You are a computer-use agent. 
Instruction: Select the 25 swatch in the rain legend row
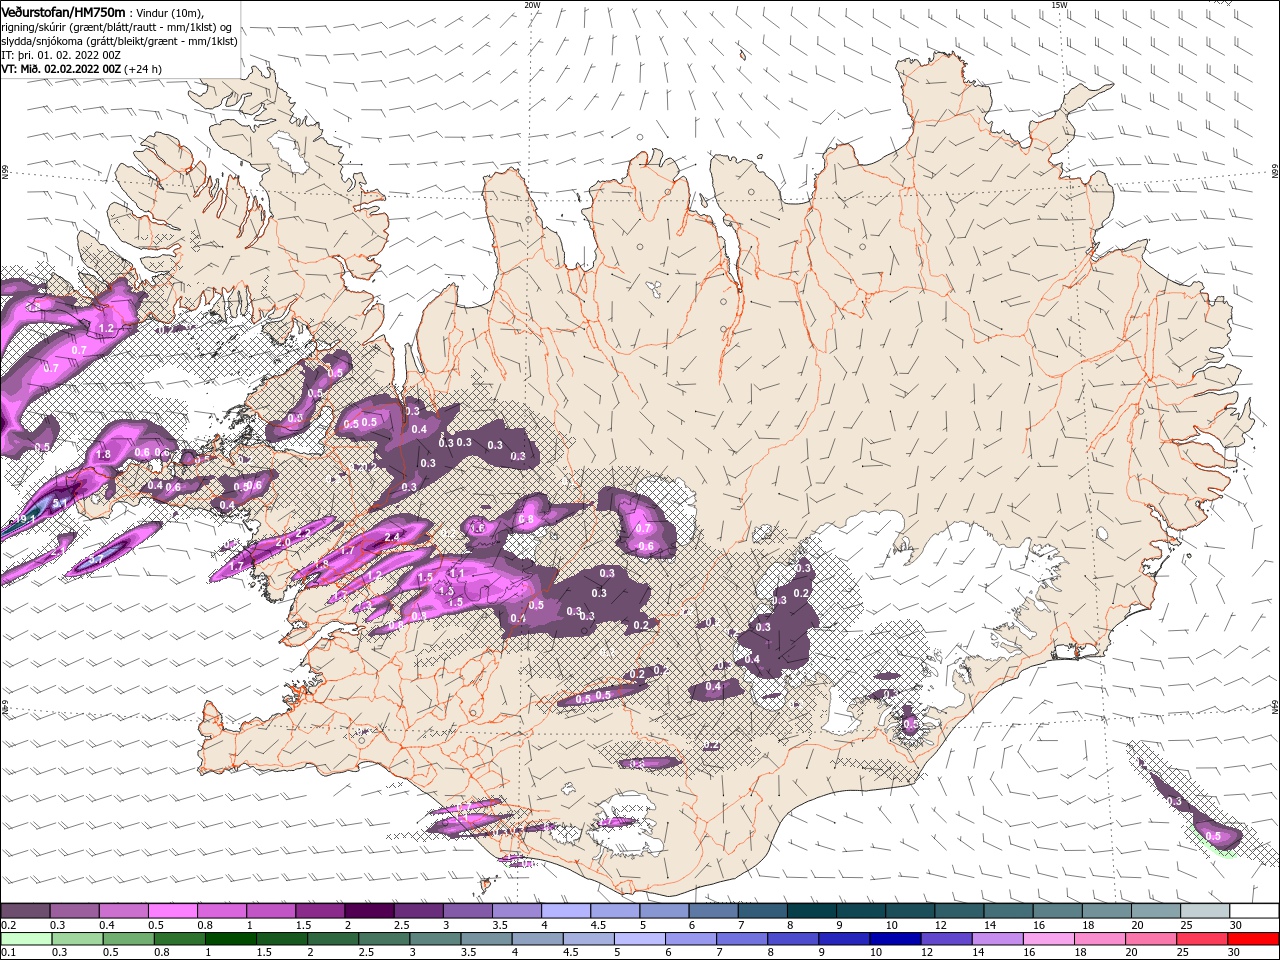click(1201, 939)
